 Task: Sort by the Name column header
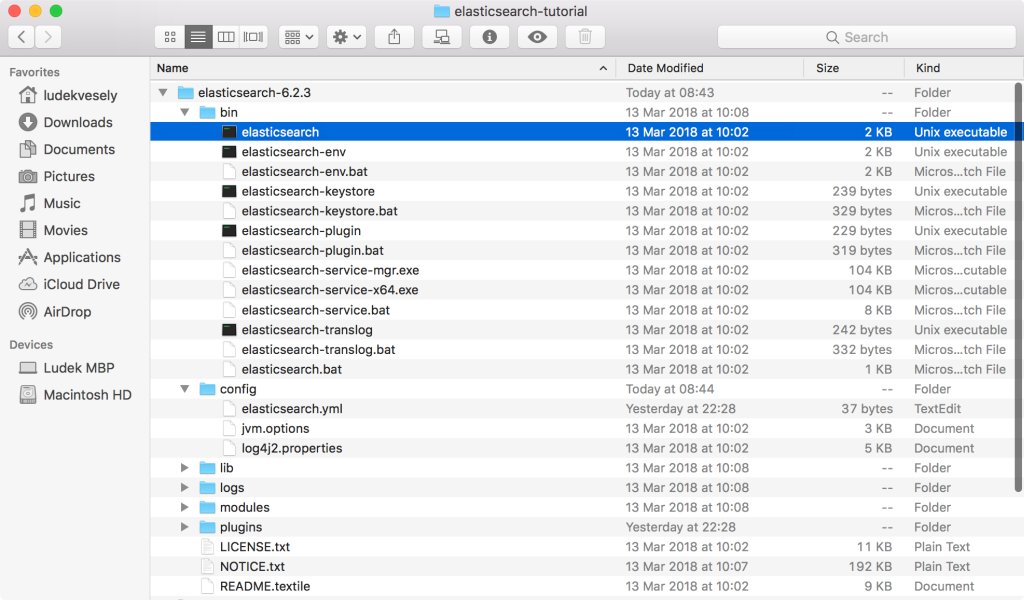(x=383, y=68)
